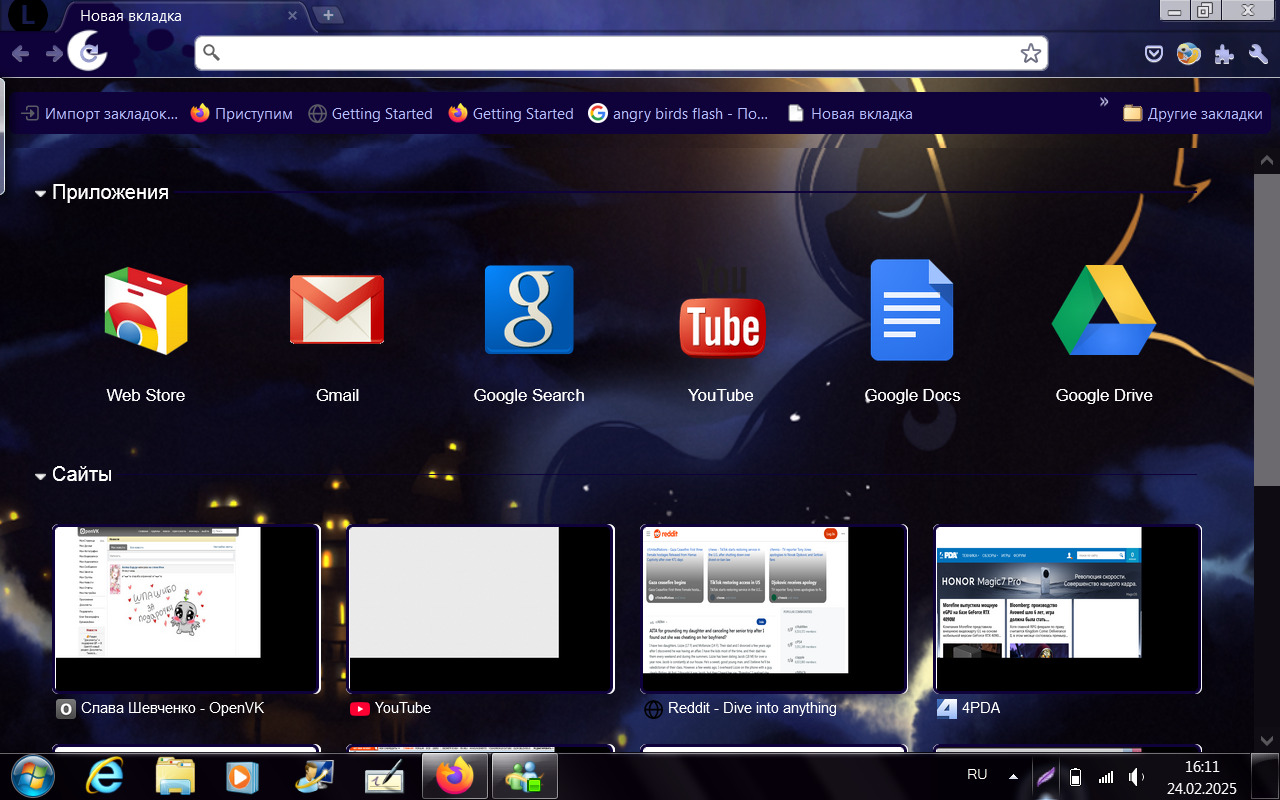
Task: Open the Google Drive app
Action: tap(1104, 311)
